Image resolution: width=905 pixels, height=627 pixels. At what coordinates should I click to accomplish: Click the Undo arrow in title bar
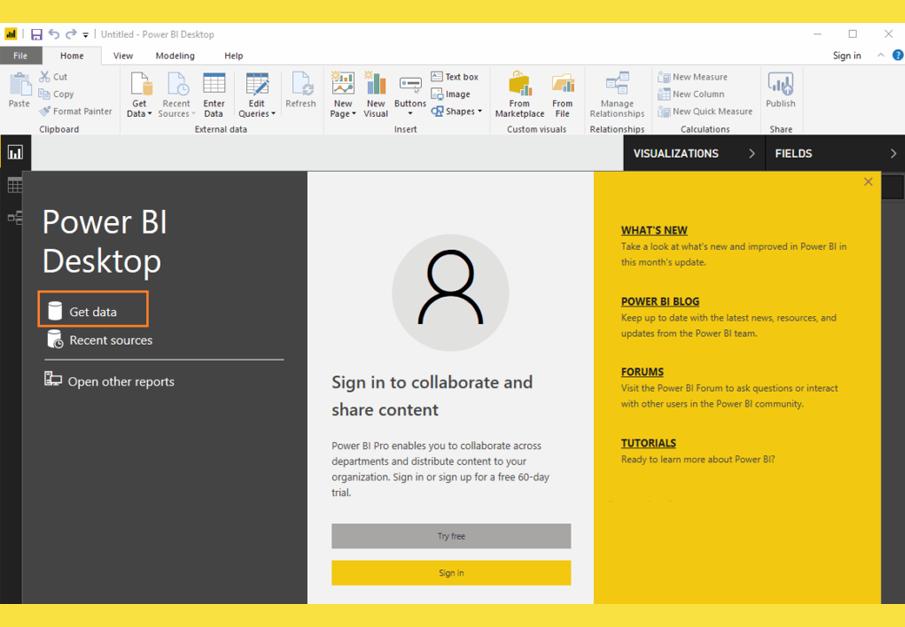(x=54, y=34)
